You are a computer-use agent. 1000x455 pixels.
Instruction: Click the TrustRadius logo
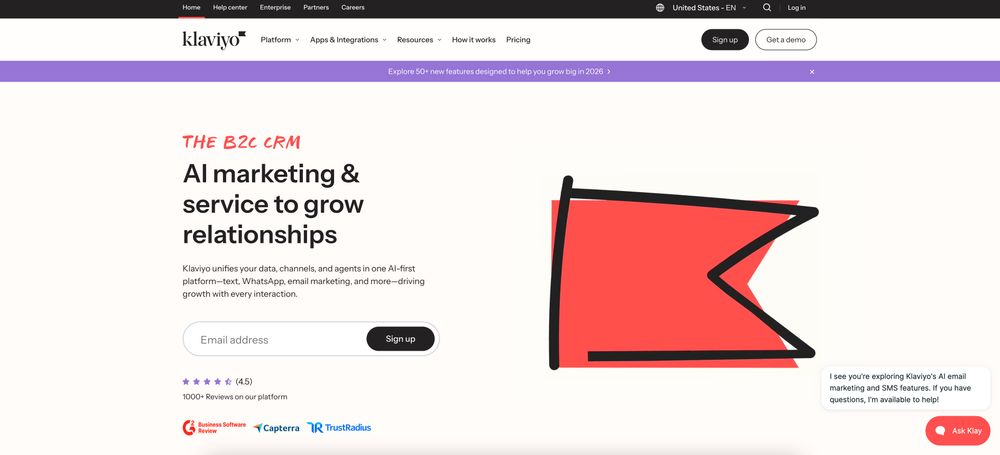339,428
